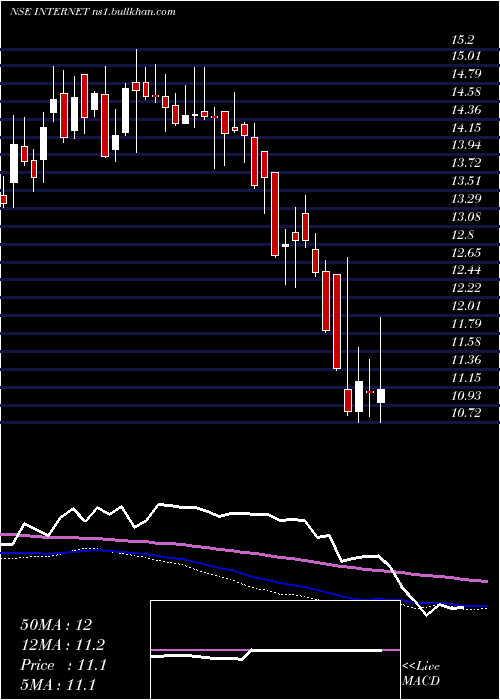Click the 12MA : 11.2 reading

coord(63,645)
